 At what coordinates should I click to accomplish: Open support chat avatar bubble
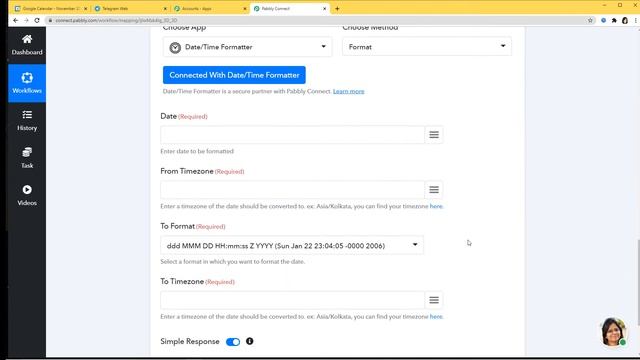coord(613,332)
